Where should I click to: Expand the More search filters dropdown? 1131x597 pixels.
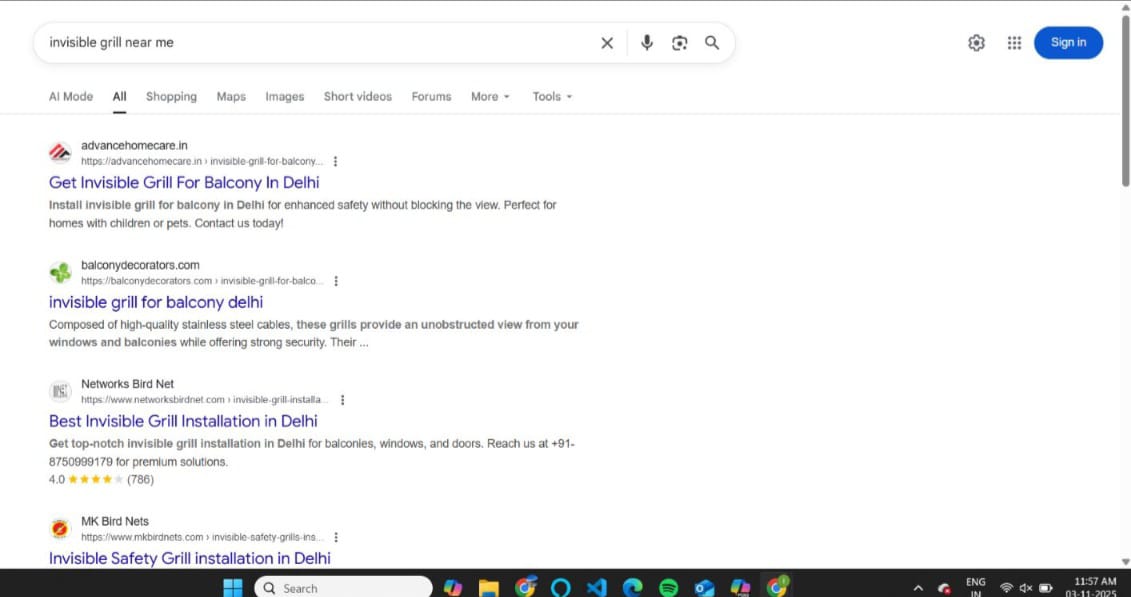(490, 97)
